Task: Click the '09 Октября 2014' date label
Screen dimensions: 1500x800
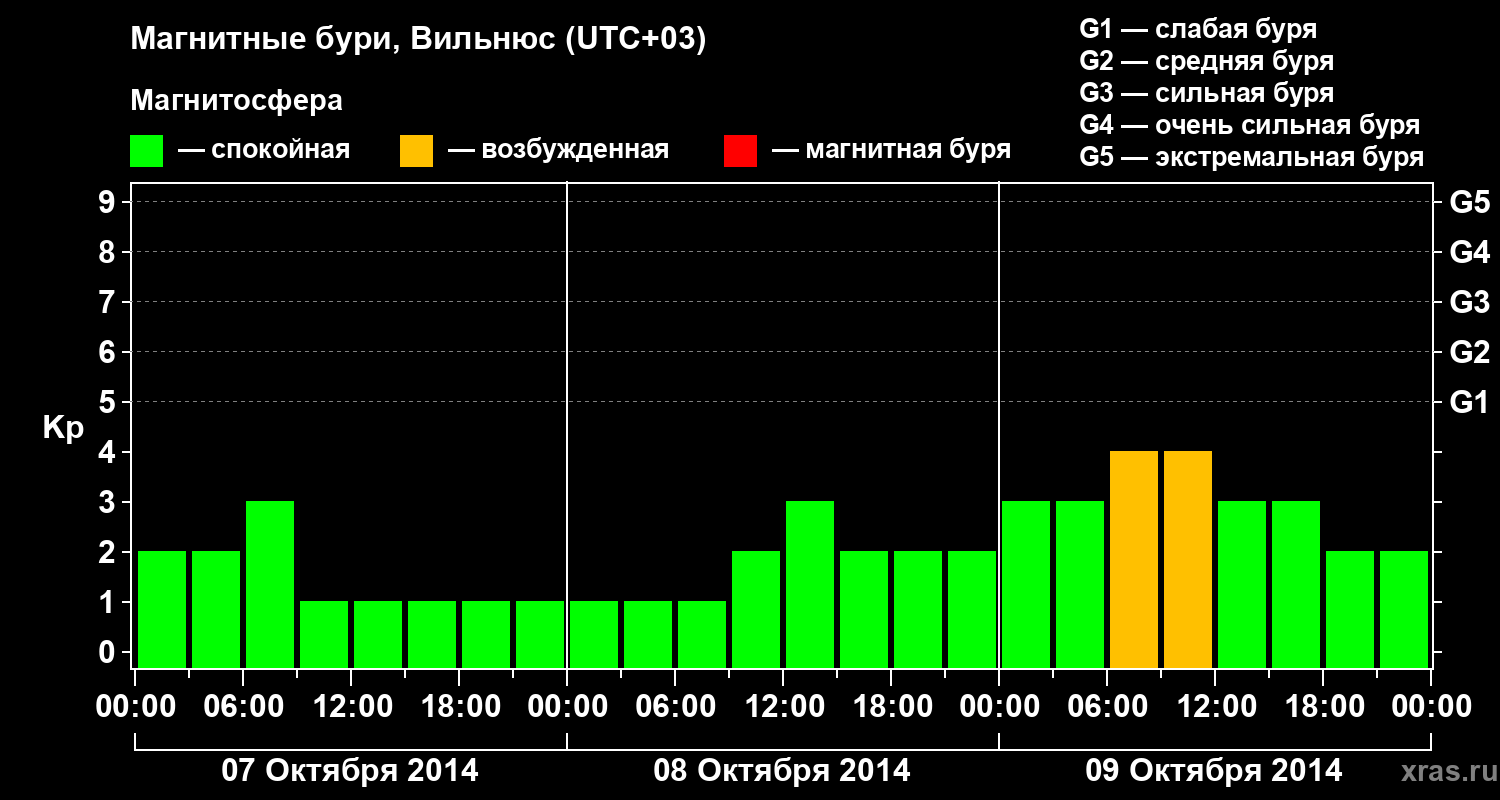Action: [1214, 771]
